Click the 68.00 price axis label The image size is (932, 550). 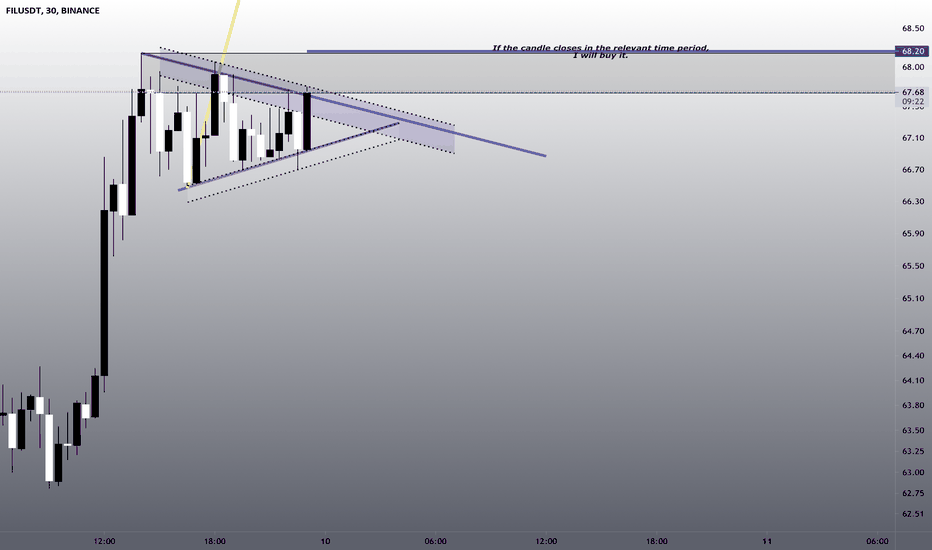912,67
